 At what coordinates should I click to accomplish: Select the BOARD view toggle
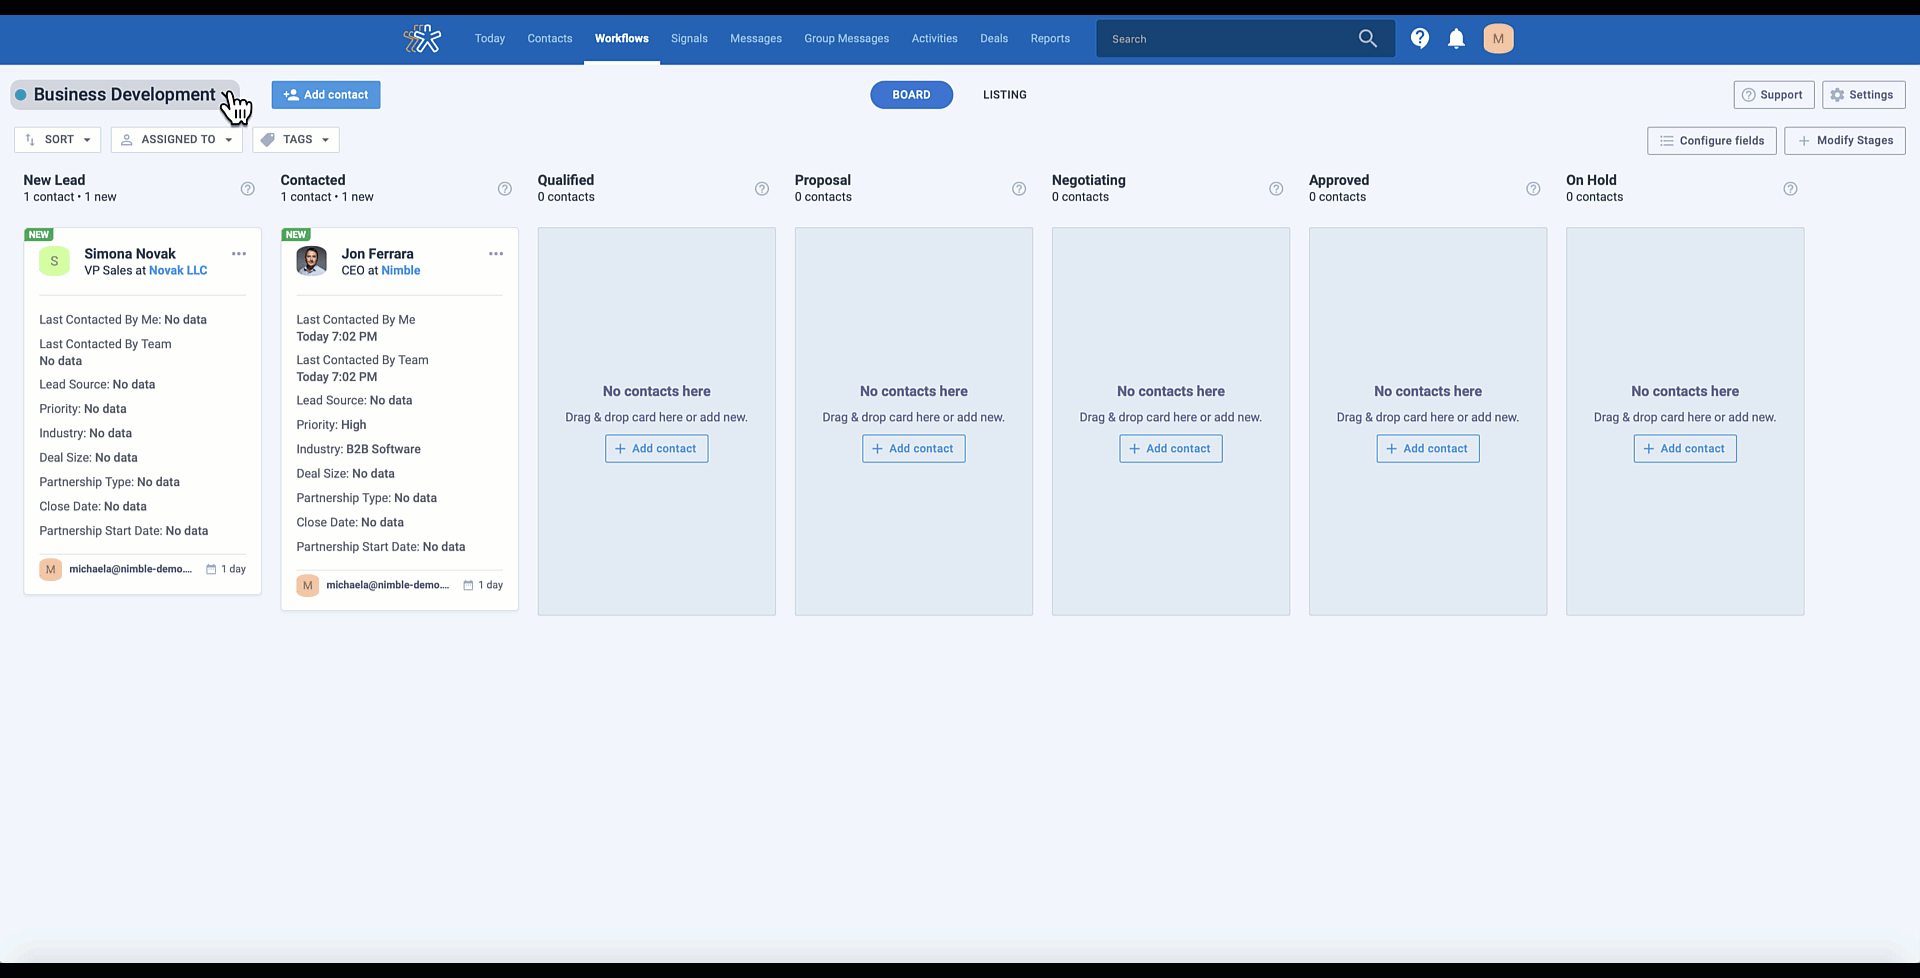click(911, 94)
